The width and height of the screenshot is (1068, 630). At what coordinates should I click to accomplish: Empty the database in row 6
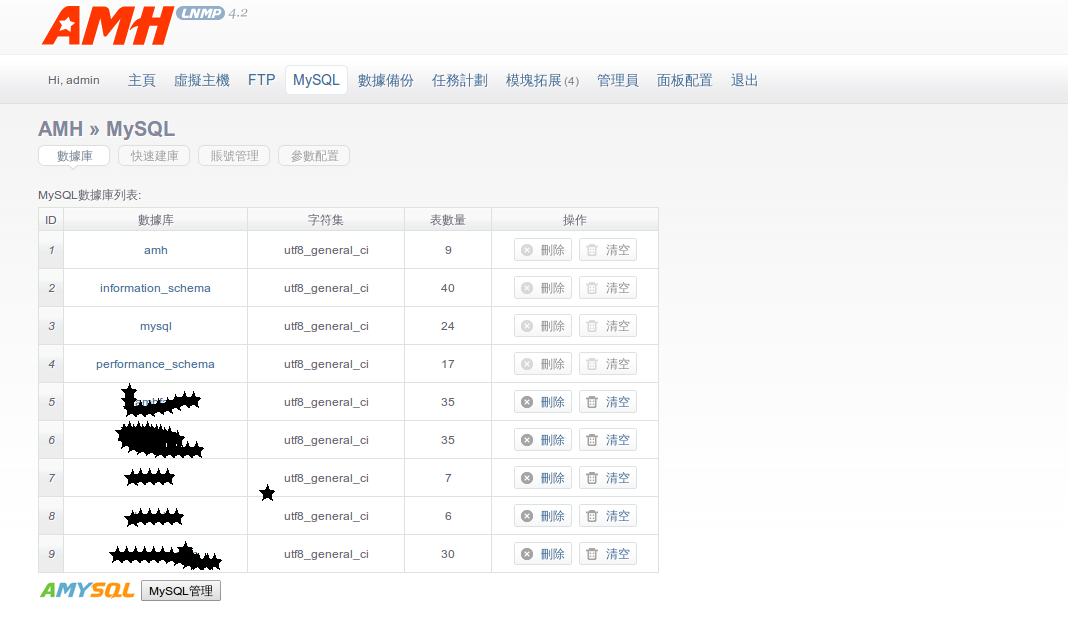click(608, 440)
